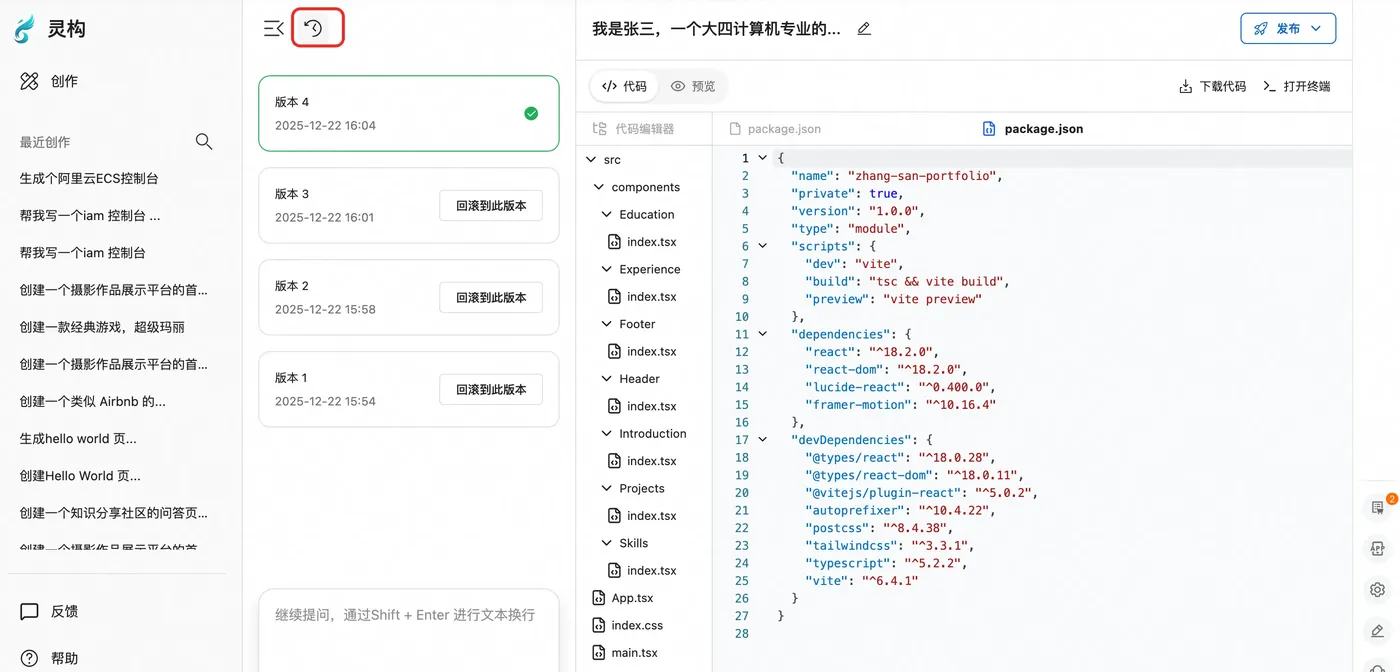The height and width of the screenshot is (672, 1400).
Task: Open the settings gear on right edge
Action: [1377, 590]
